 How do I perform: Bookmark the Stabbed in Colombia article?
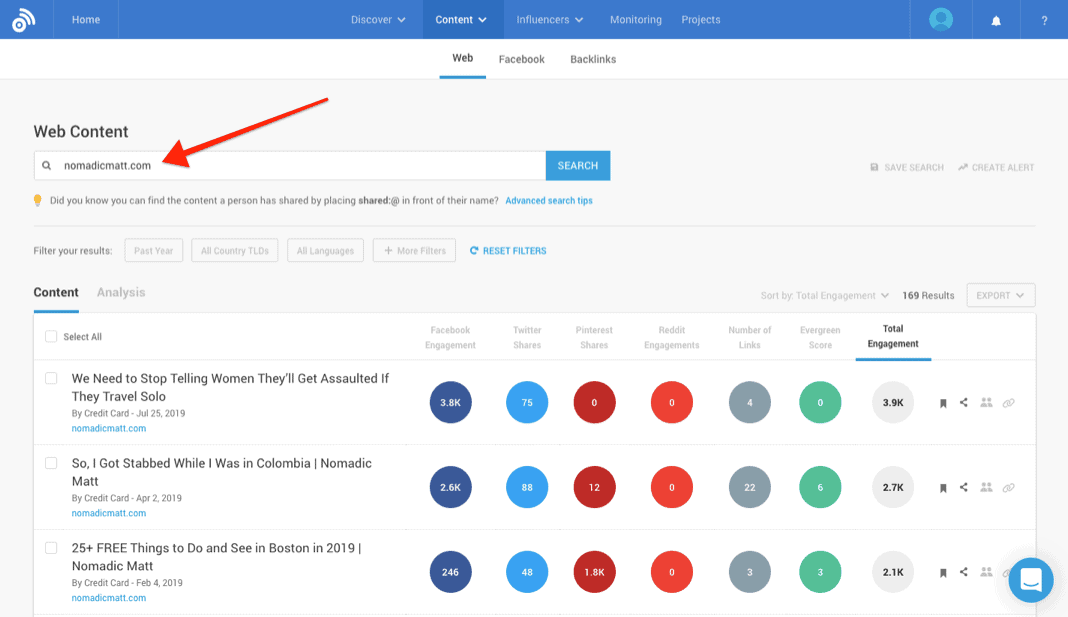[943, 488]
